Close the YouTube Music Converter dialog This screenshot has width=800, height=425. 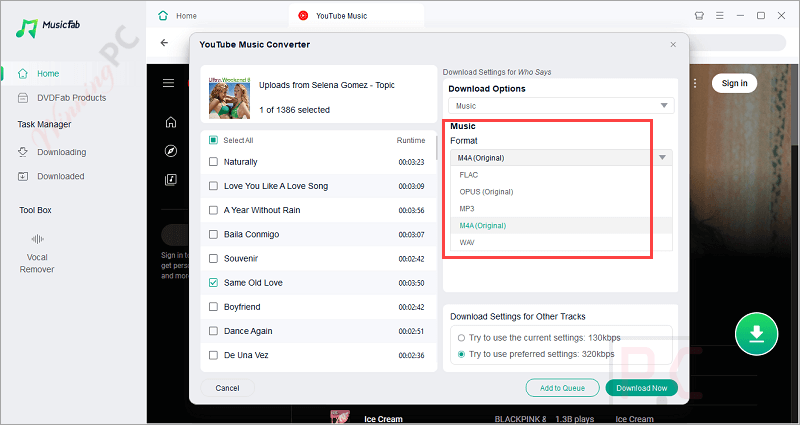[673, 45]
